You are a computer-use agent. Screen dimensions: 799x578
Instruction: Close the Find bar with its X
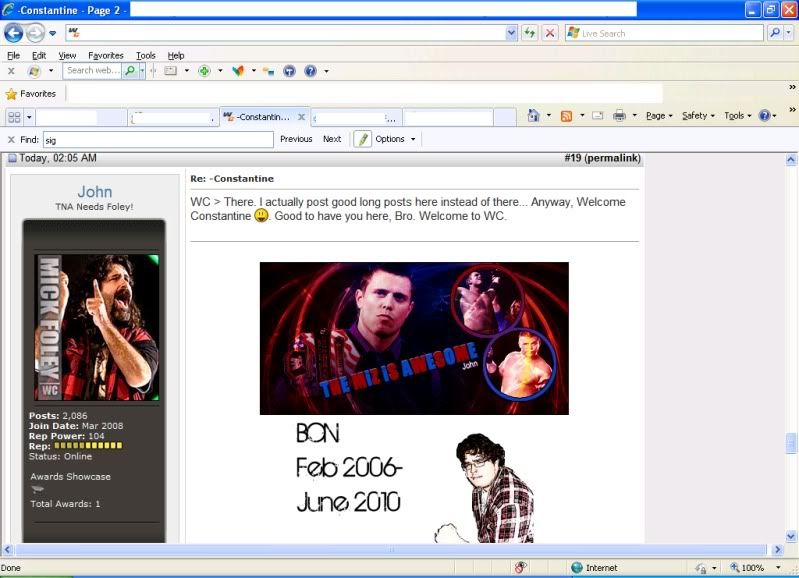(11, 139)
